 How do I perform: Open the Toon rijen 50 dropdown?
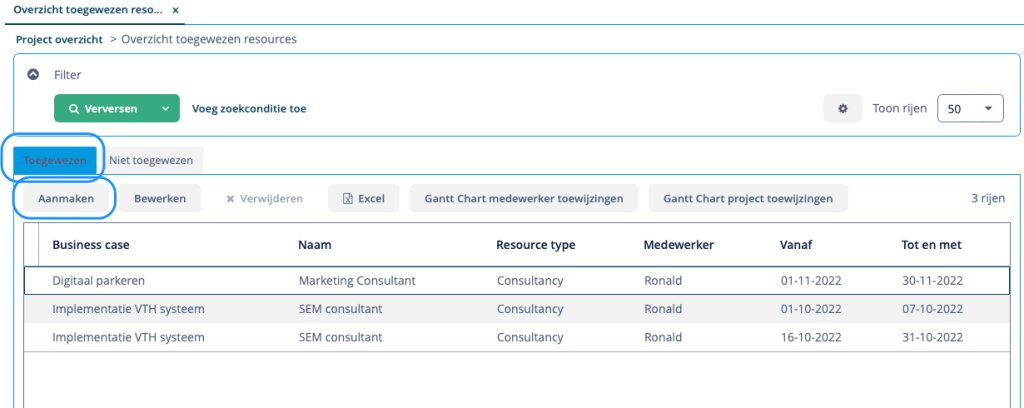coord(970,108)
